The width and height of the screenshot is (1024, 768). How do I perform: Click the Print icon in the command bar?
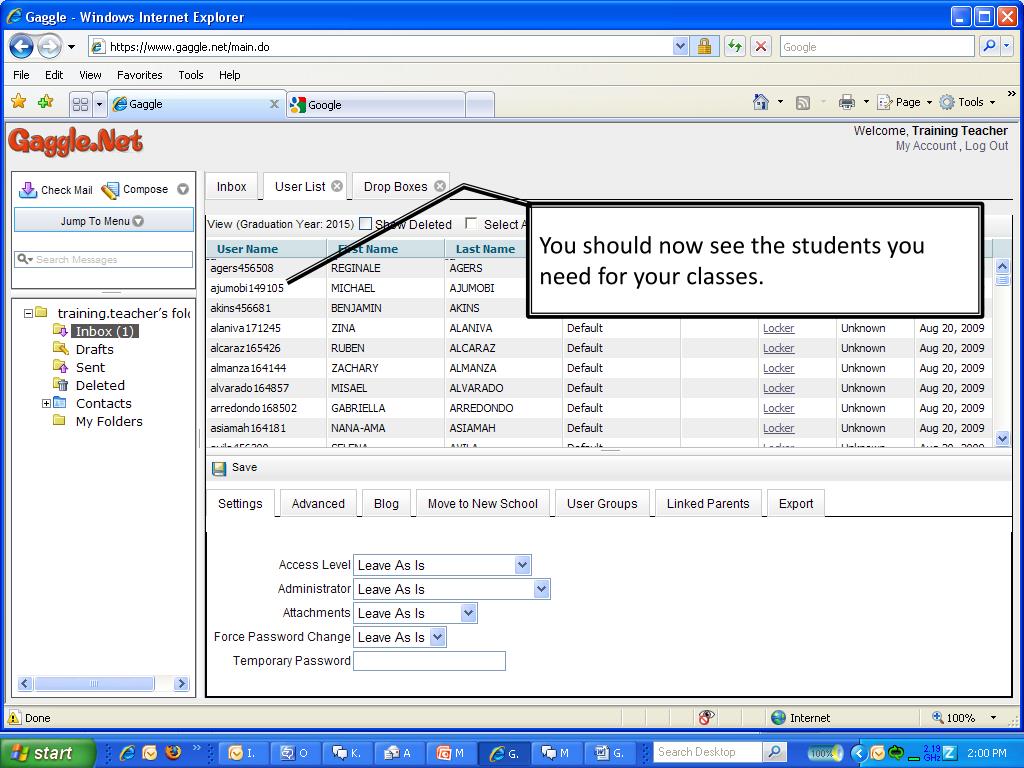(x=847, y=102)
